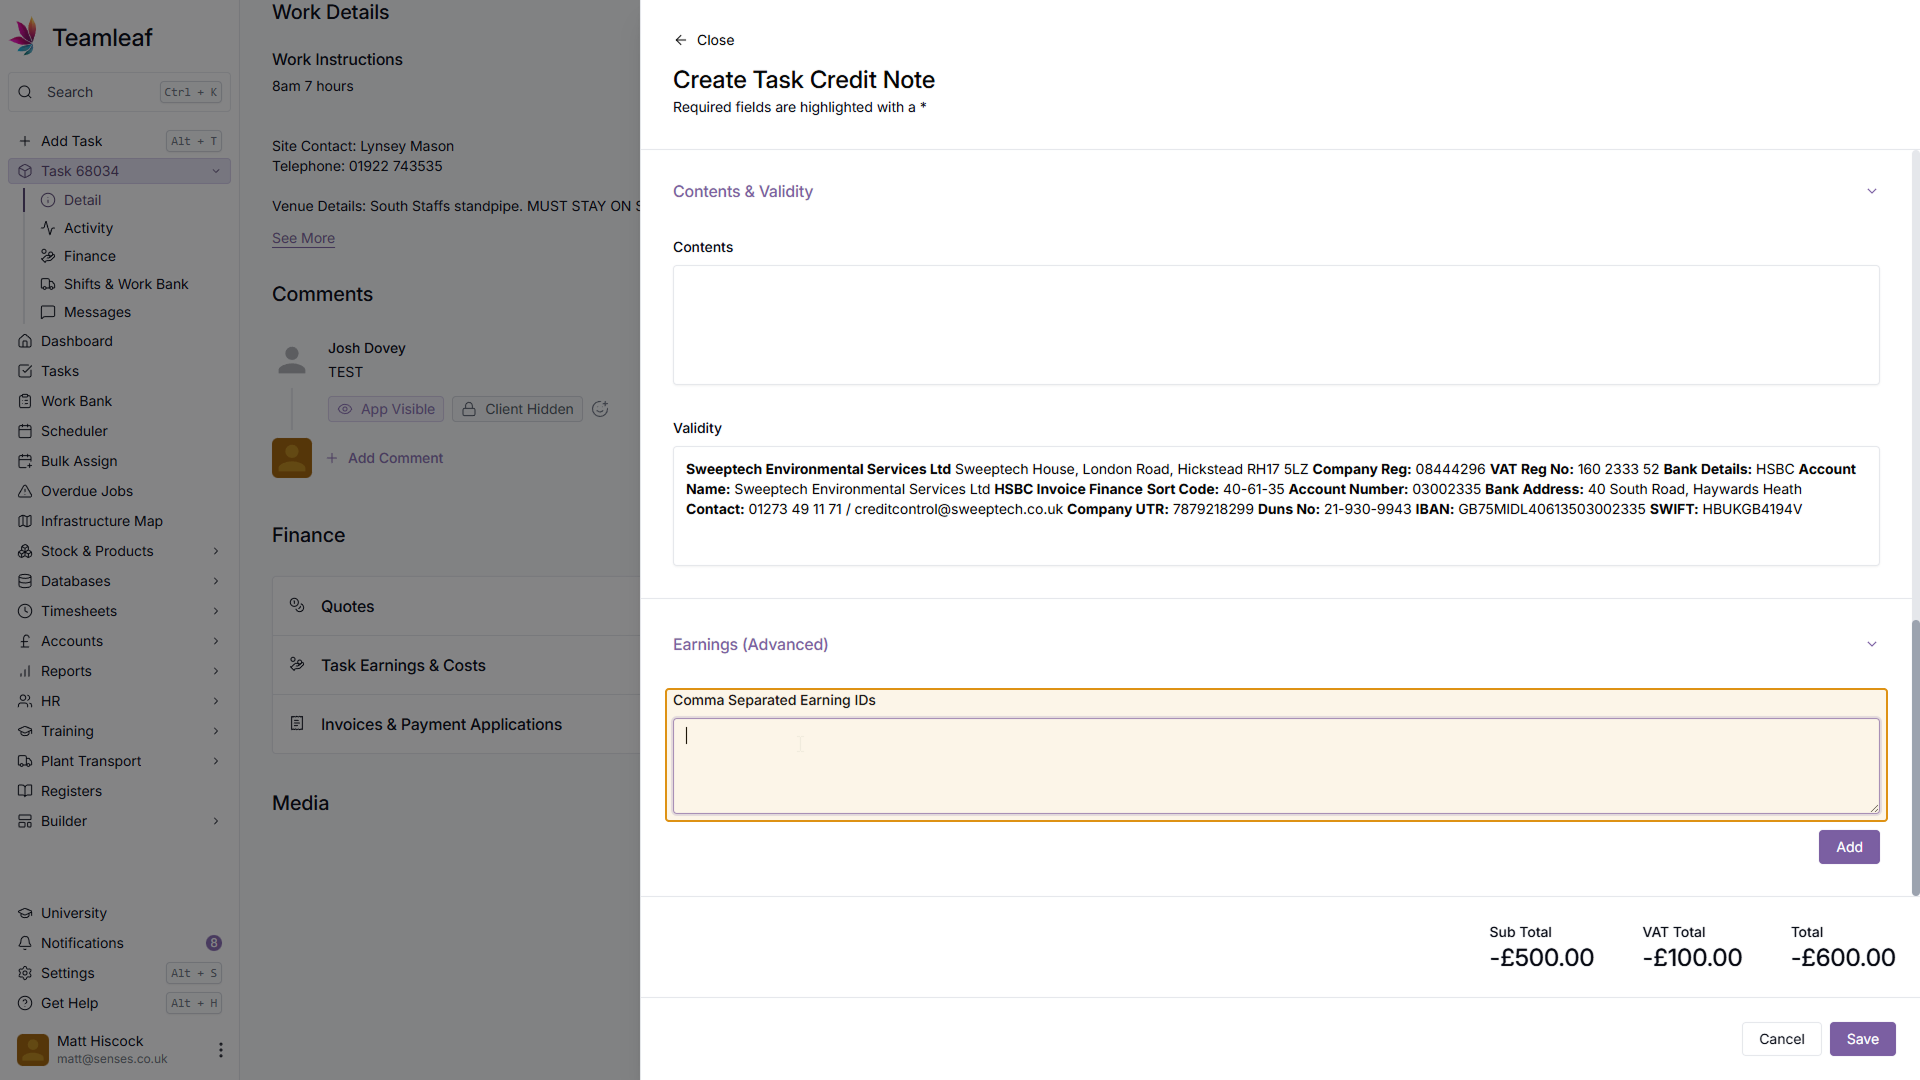Viewport: 1920px width, 1080px height.
Task: Collapse the Earnings (Advanced) section
Action: [x=1871, y=644]
